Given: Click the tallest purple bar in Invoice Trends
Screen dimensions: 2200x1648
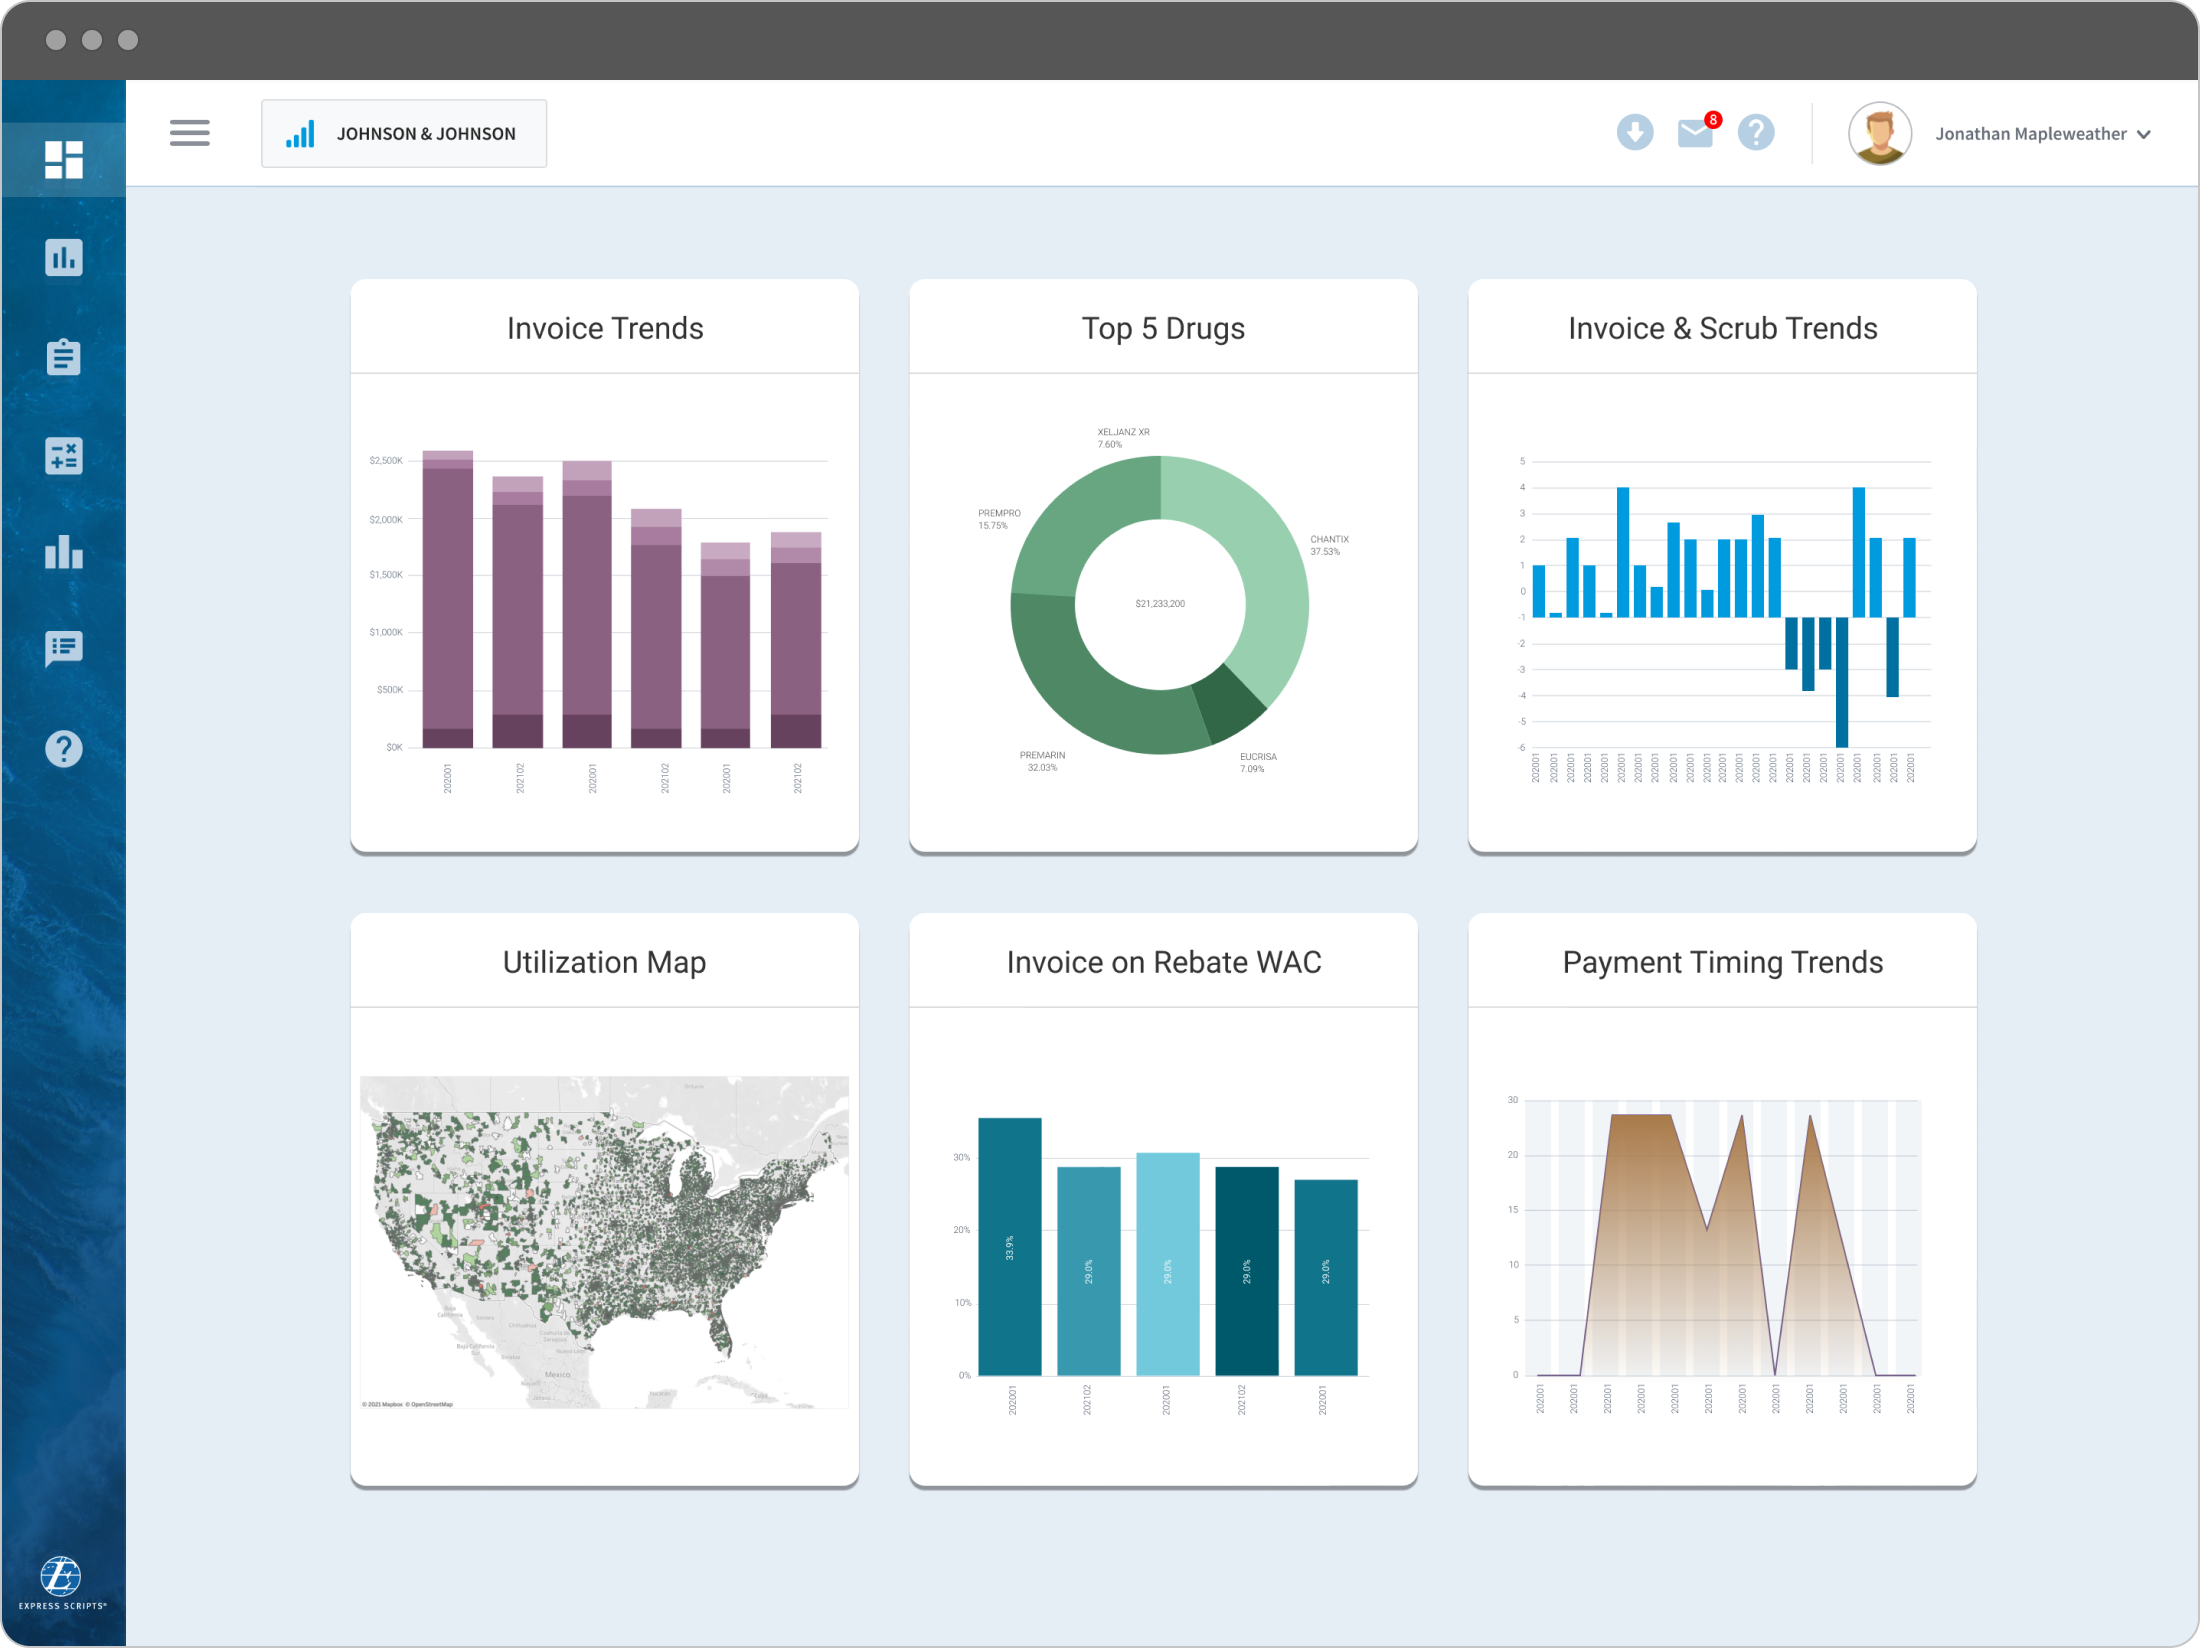Looking at the screenshot, I should click(447, 599).
